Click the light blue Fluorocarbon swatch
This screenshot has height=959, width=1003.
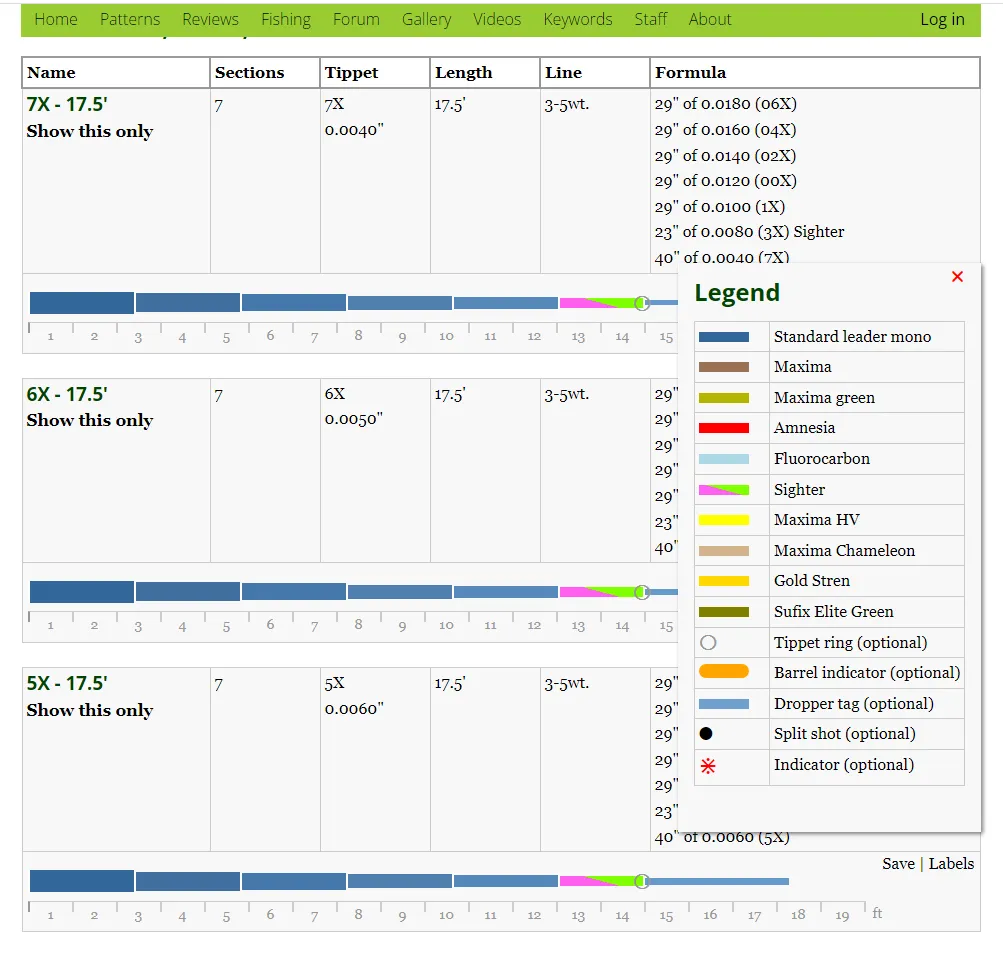coord(723,459)
